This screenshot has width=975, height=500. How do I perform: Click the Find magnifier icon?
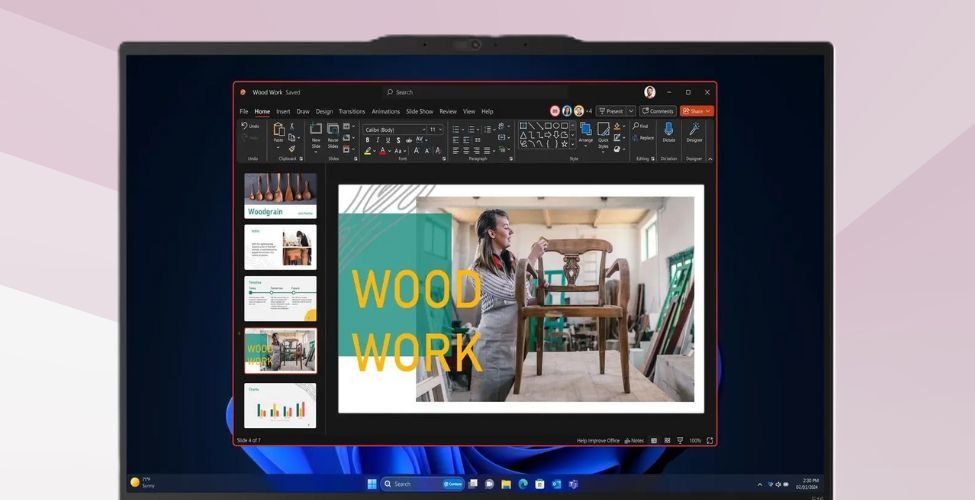pyautogui.click(x=637, y=126)
